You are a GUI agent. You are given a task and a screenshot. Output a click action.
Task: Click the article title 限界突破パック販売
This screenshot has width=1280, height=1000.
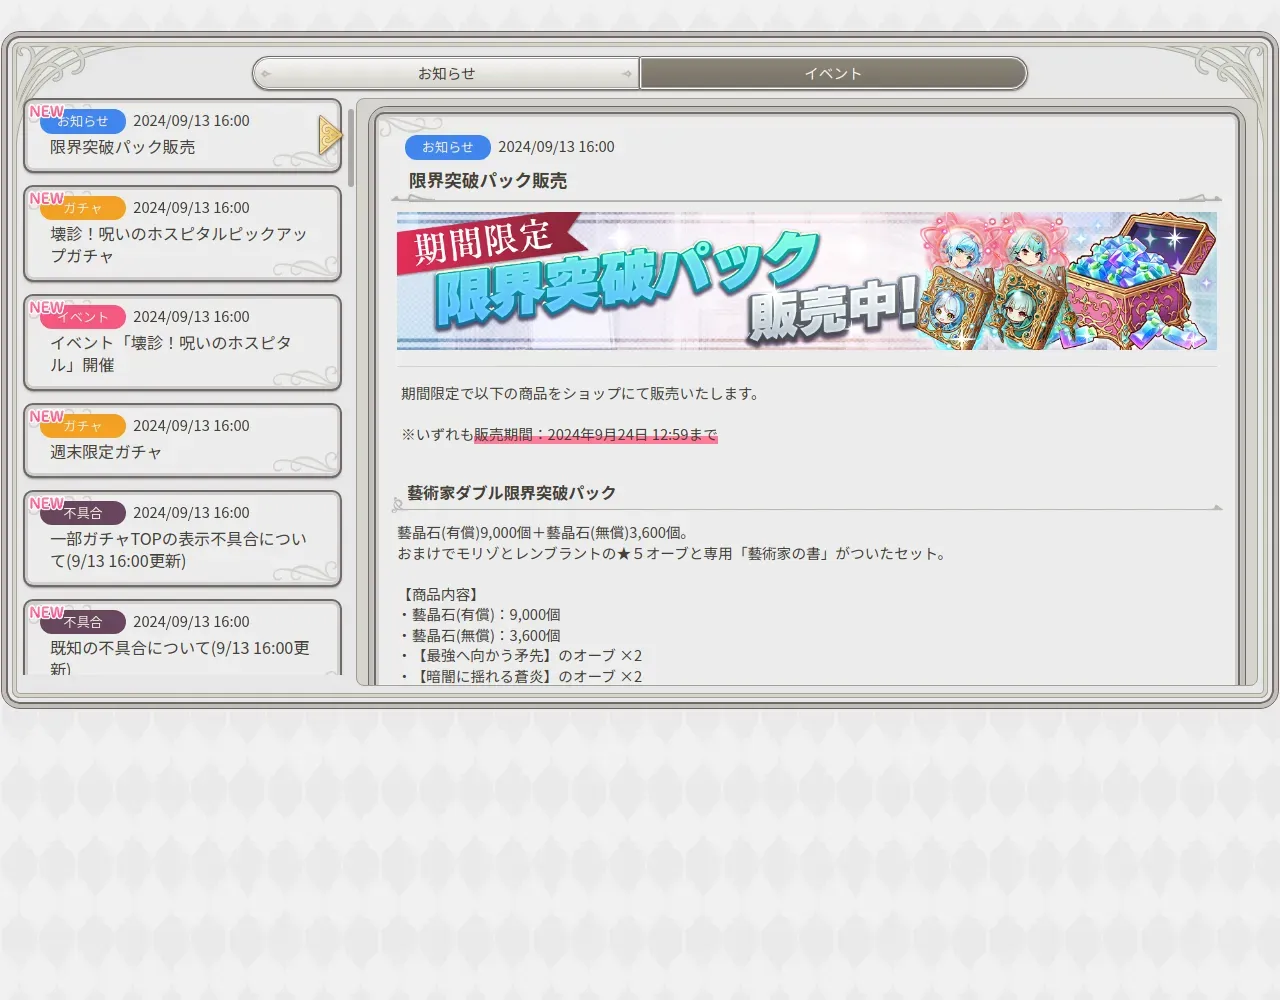click(488, 181)
